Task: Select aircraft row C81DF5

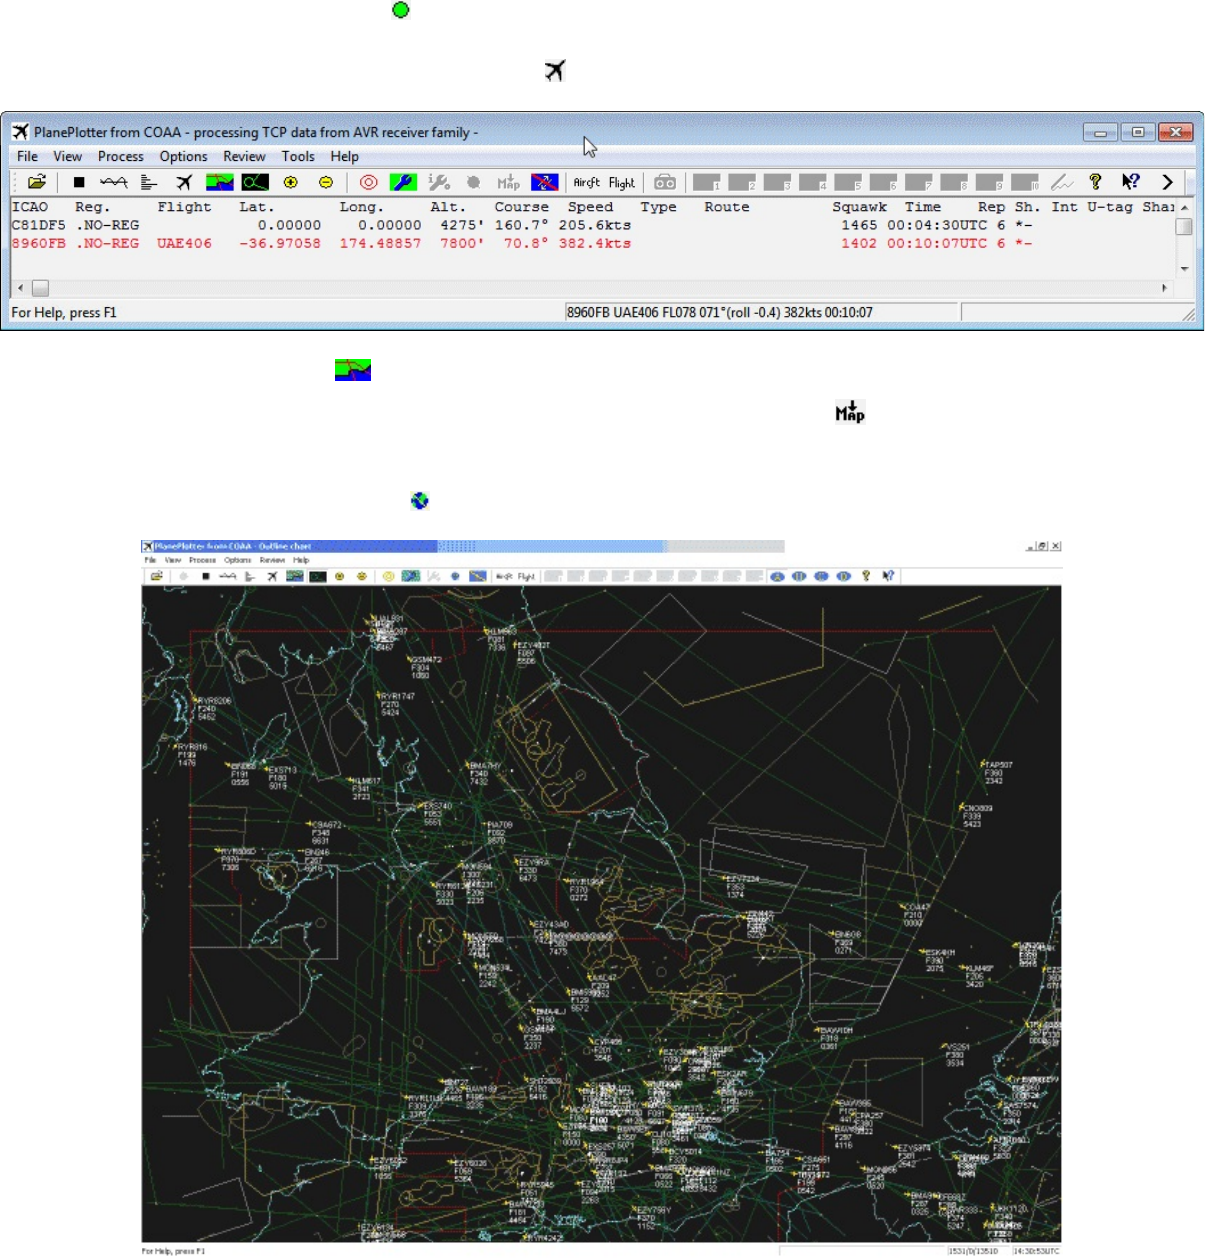Action: tap(592, 225)
